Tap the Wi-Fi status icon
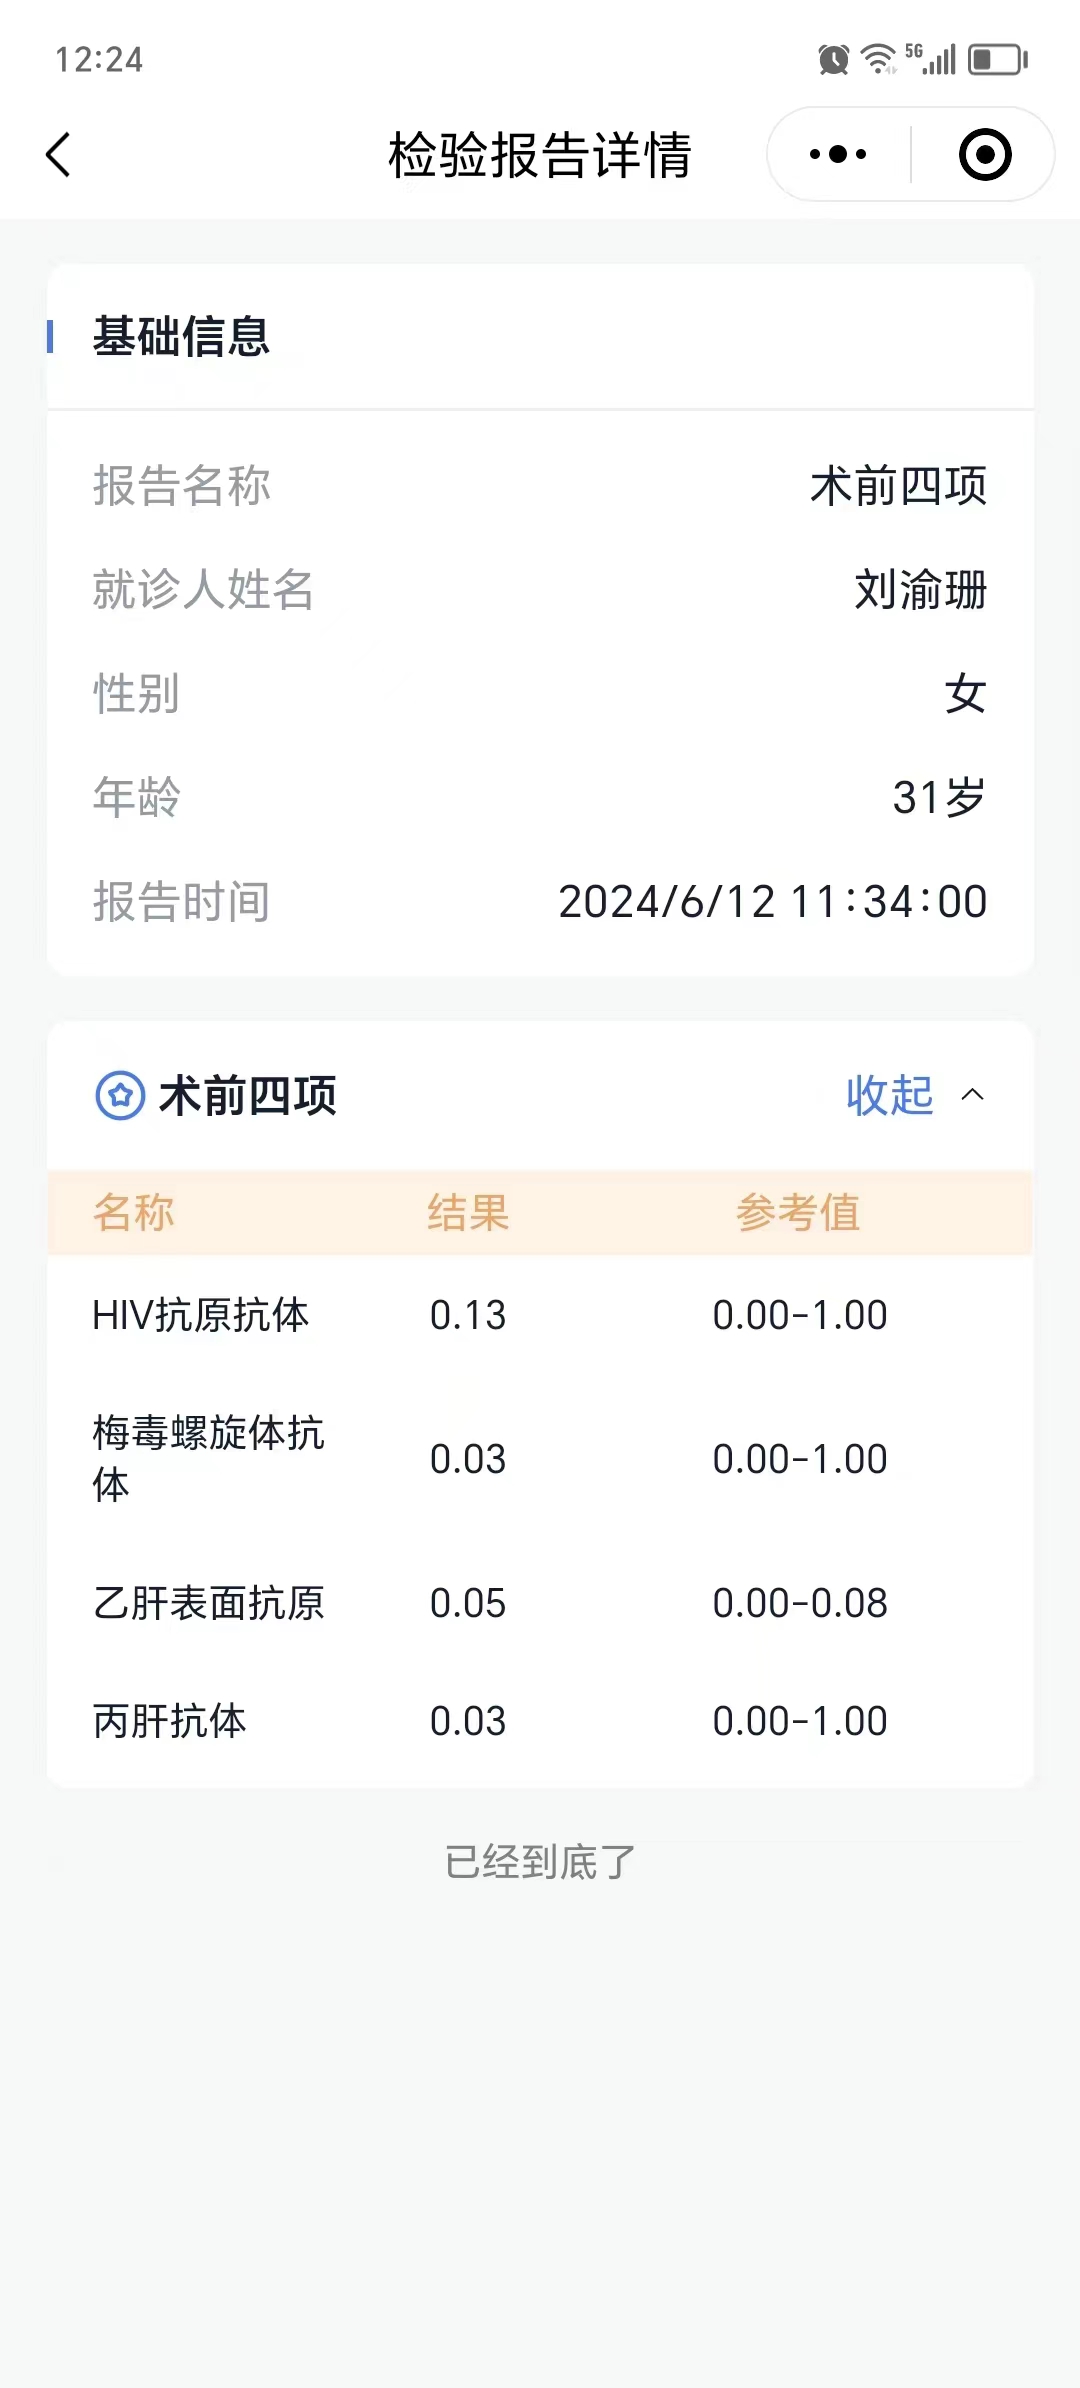The image size is (1080, 2388). click(879, 60)
